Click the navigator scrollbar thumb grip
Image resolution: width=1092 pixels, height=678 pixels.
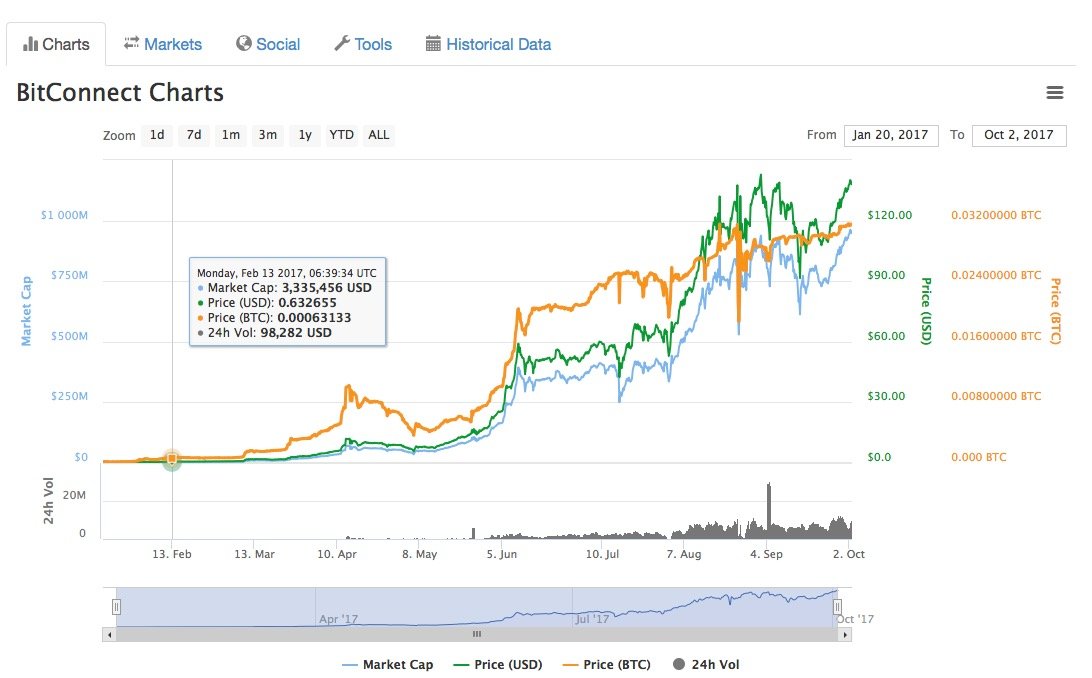point(477,634)
